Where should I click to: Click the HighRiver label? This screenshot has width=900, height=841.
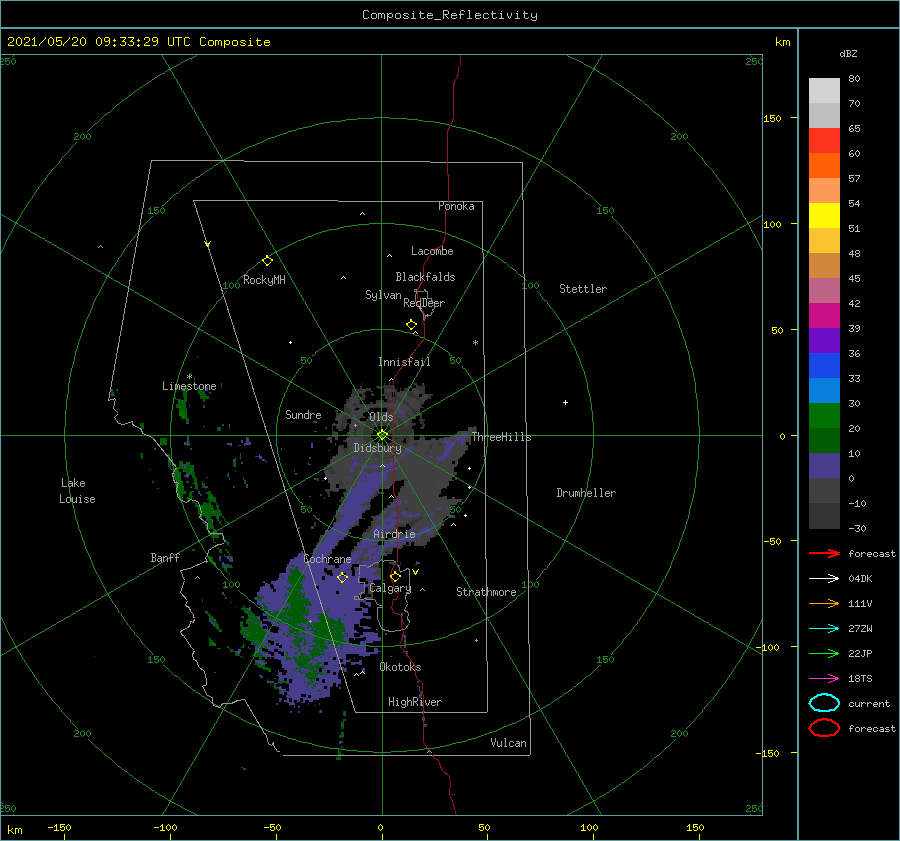(x=415, y=702)
